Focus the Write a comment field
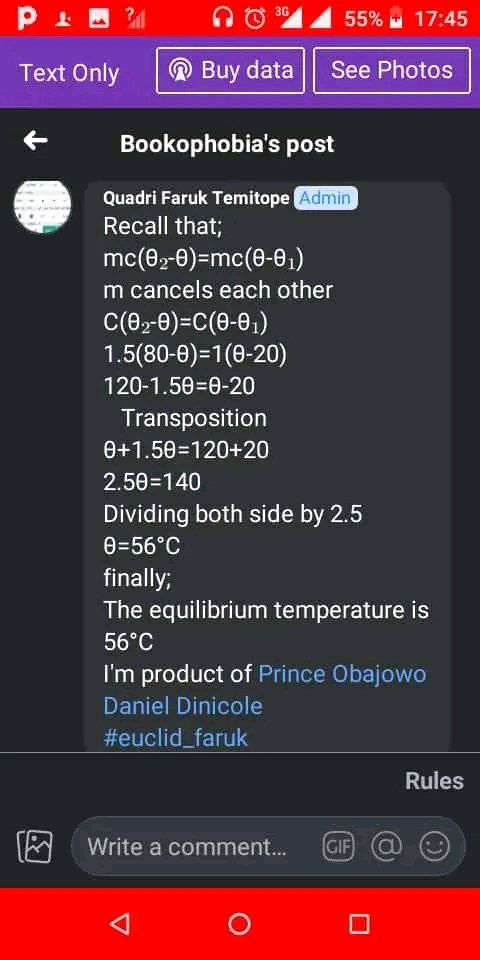 click(x=268, y=847)
